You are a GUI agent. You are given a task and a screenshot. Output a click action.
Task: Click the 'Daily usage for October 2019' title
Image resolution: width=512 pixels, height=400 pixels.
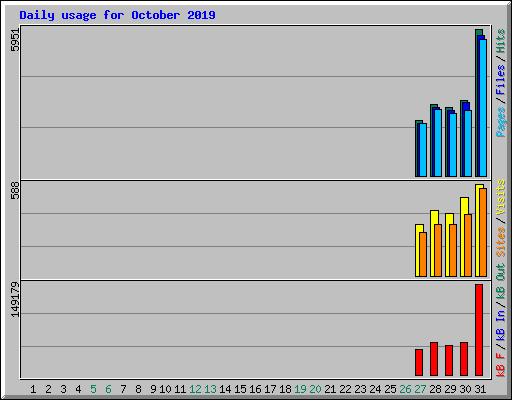(x=117, y=15)
